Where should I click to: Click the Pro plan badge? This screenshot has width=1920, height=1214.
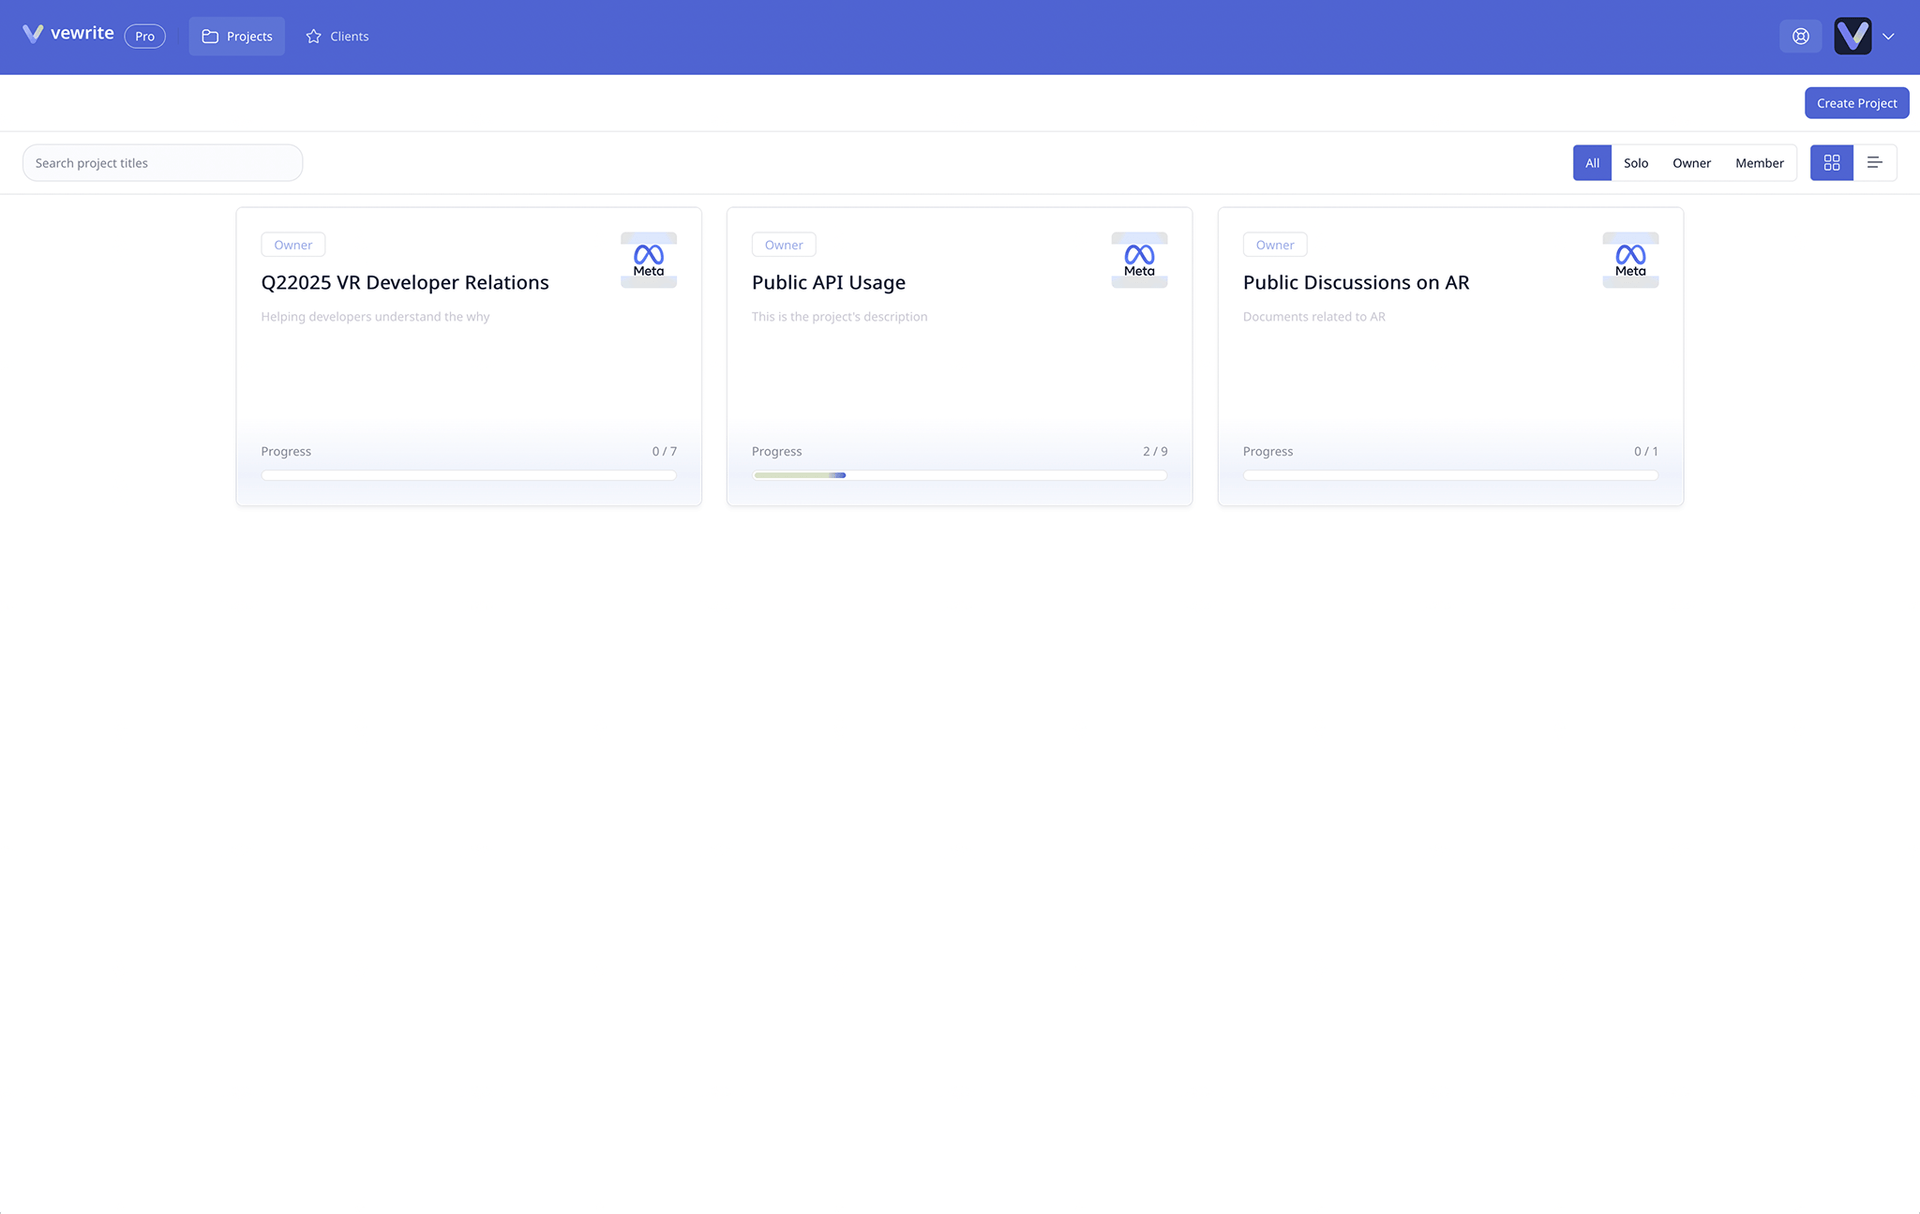click(x=145, y=36)
